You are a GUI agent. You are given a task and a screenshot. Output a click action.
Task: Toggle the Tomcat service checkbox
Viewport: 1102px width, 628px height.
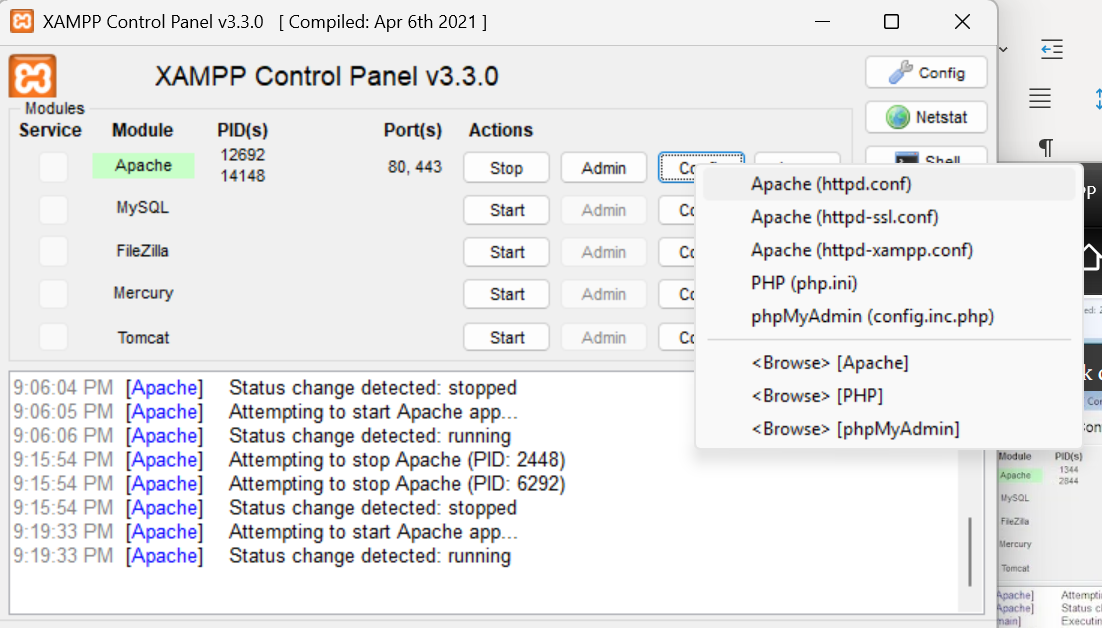(53, 337)
